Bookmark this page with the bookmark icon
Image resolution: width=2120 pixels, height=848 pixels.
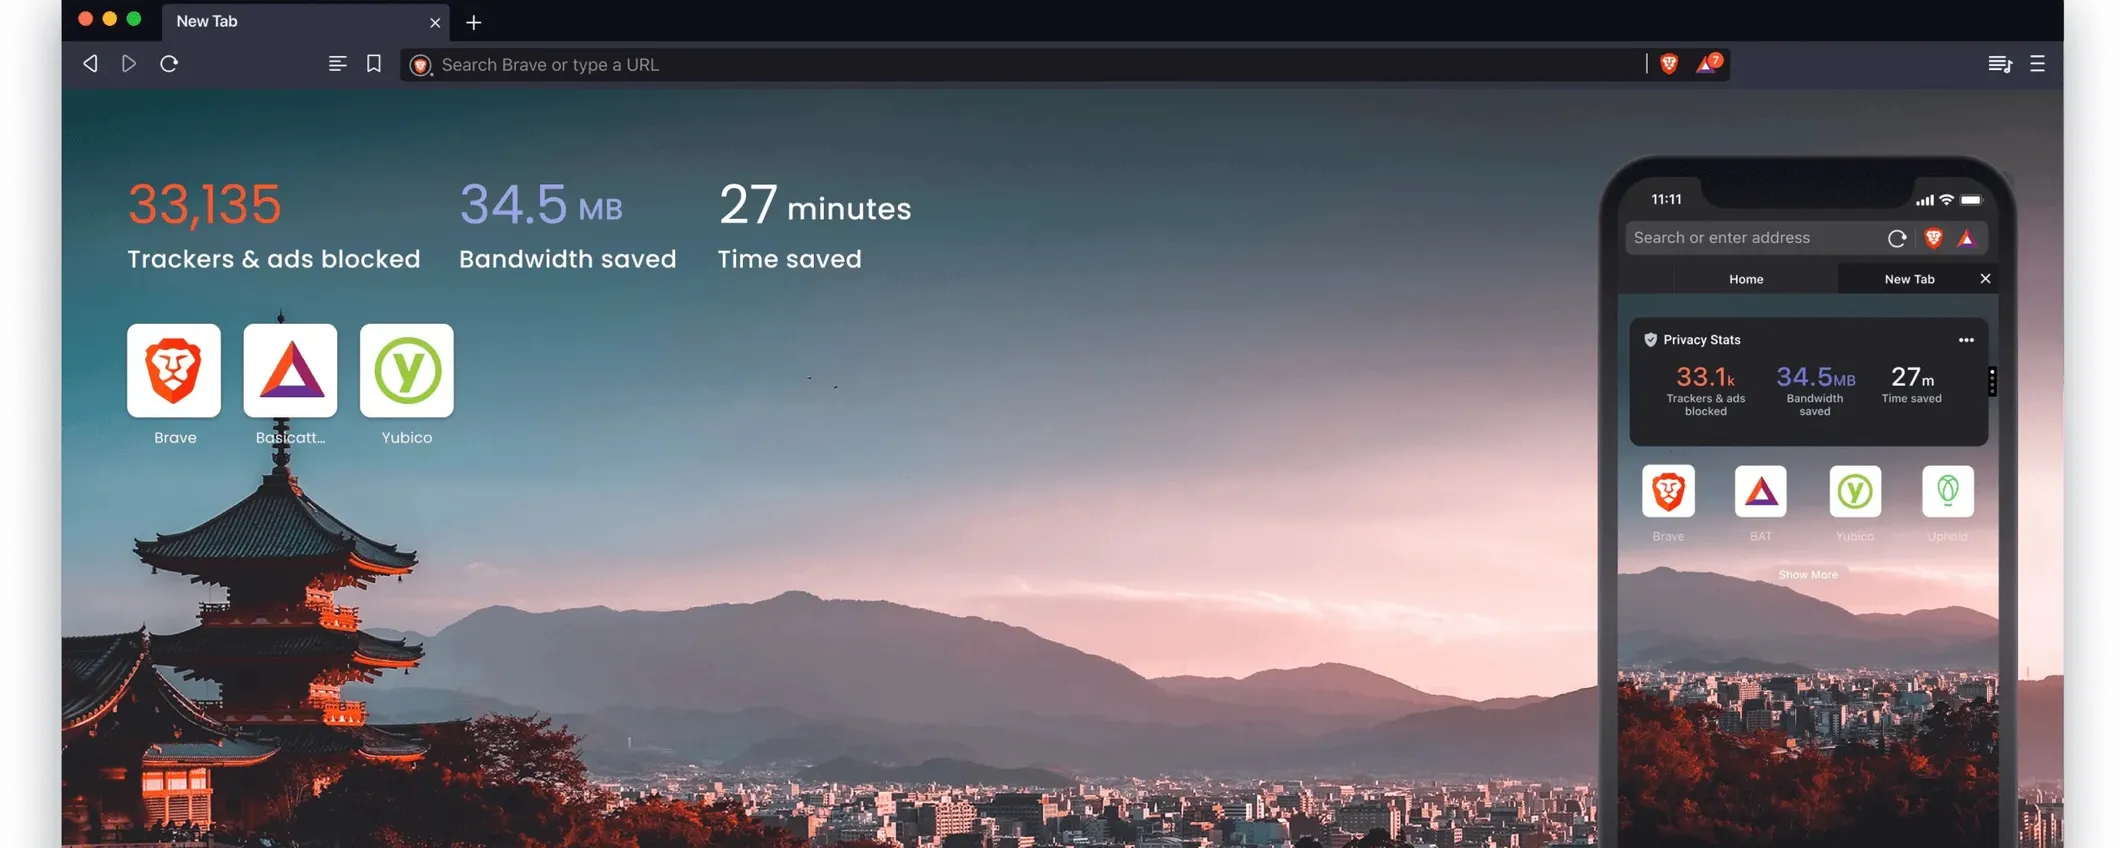(x=374, y=64)
